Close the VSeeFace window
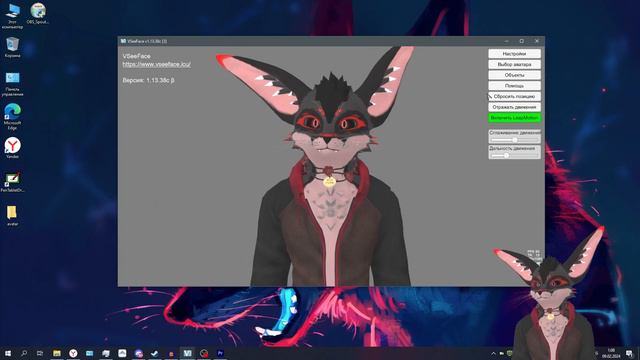Viewport: 640px width, 360px height. [x=537, y=41]
